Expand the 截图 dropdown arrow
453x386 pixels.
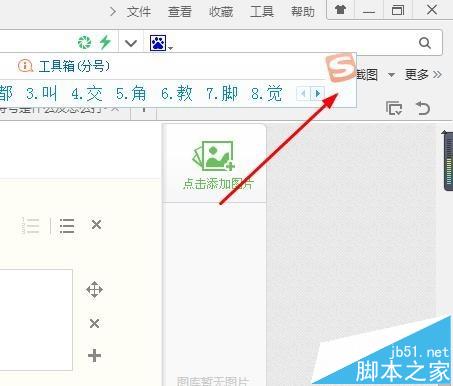392,75
